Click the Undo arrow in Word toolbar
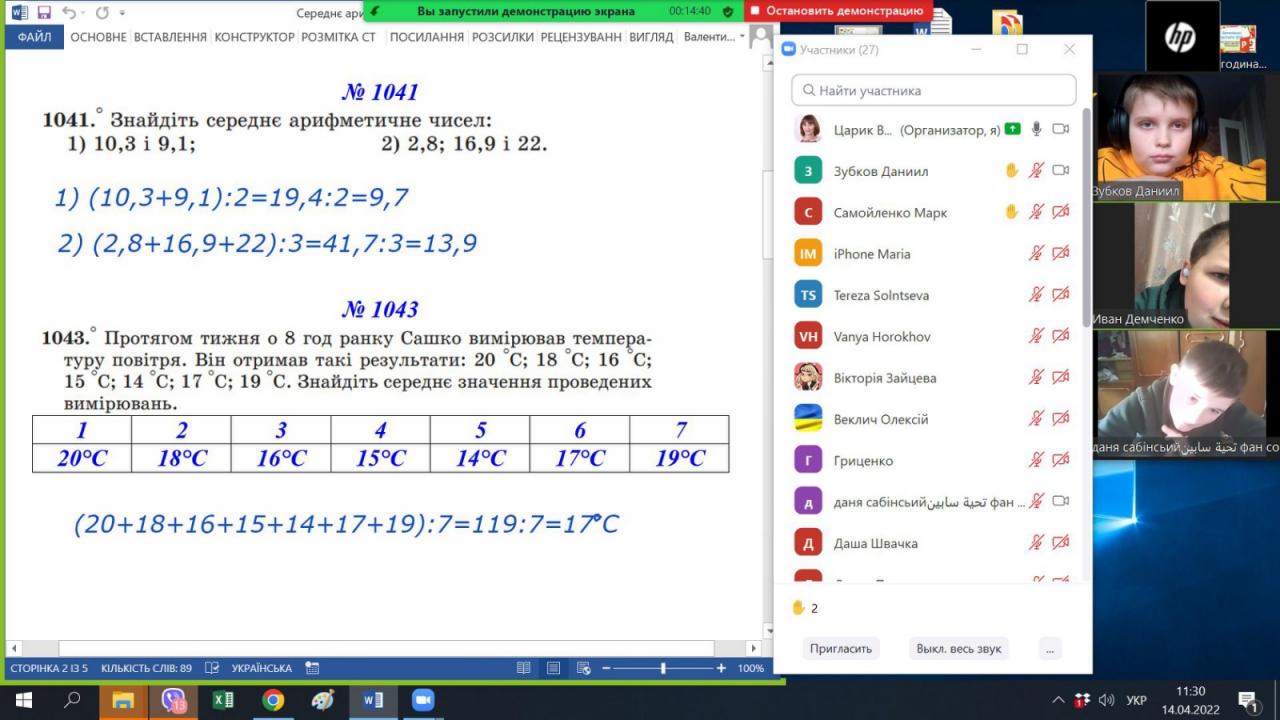Image resolution: width=1280 pixels, height=720 pixels. 69,13
